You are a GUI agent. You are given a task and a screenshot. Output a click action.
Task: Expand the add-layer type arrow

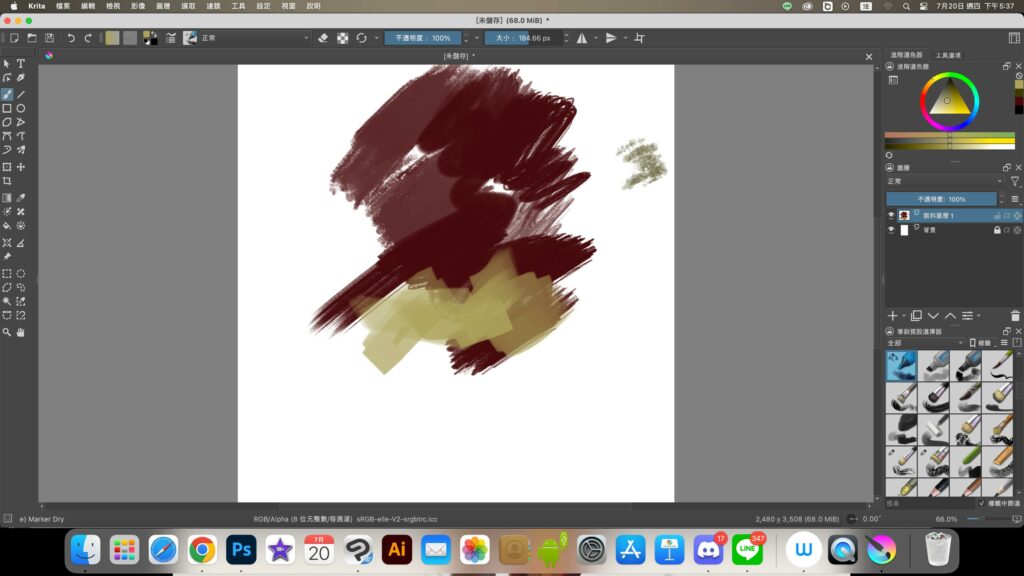904,316
